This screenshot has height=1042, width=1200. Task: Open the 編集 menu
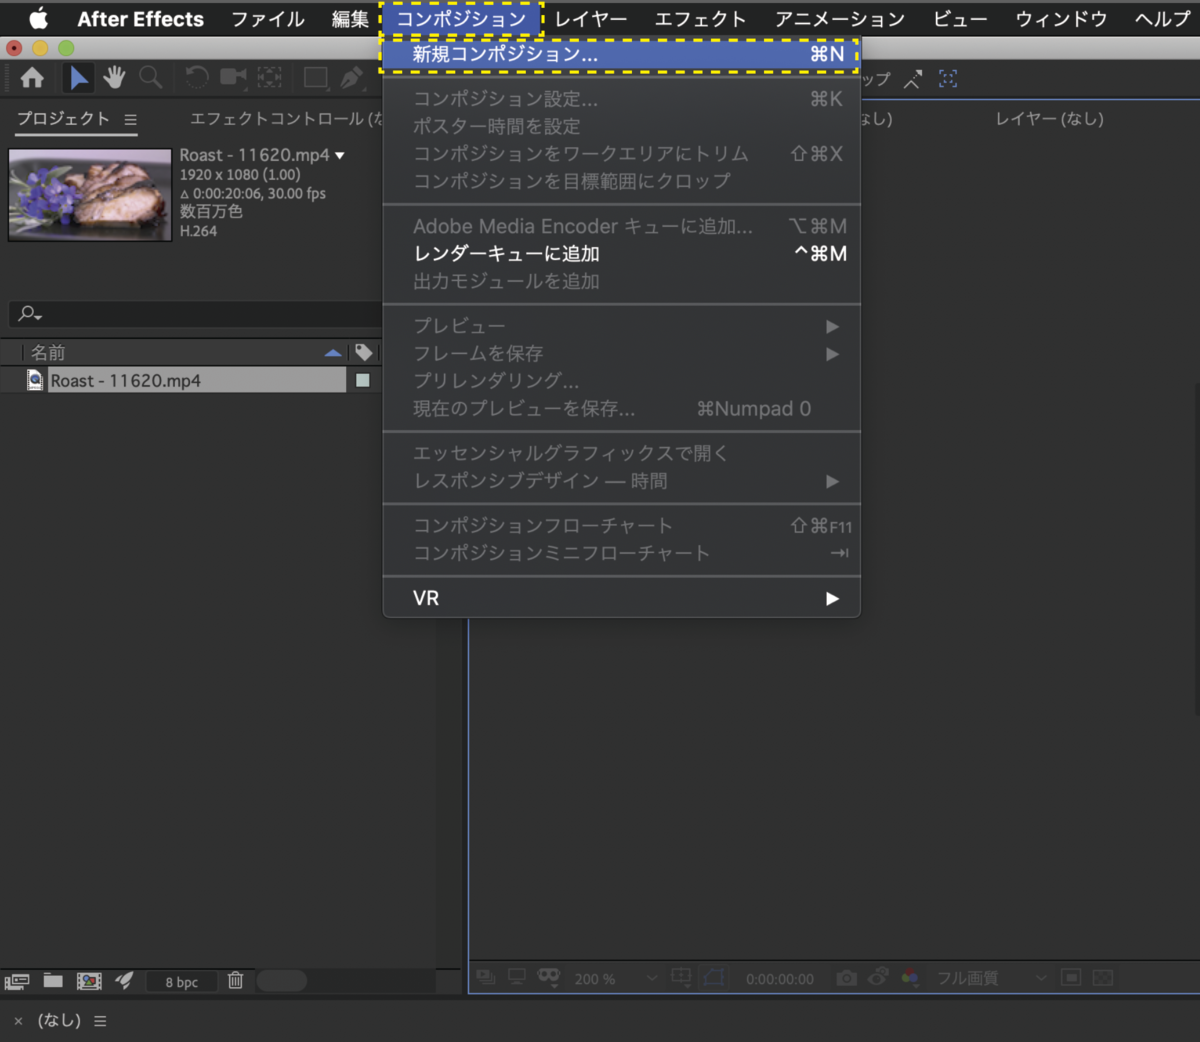[350, 19]
